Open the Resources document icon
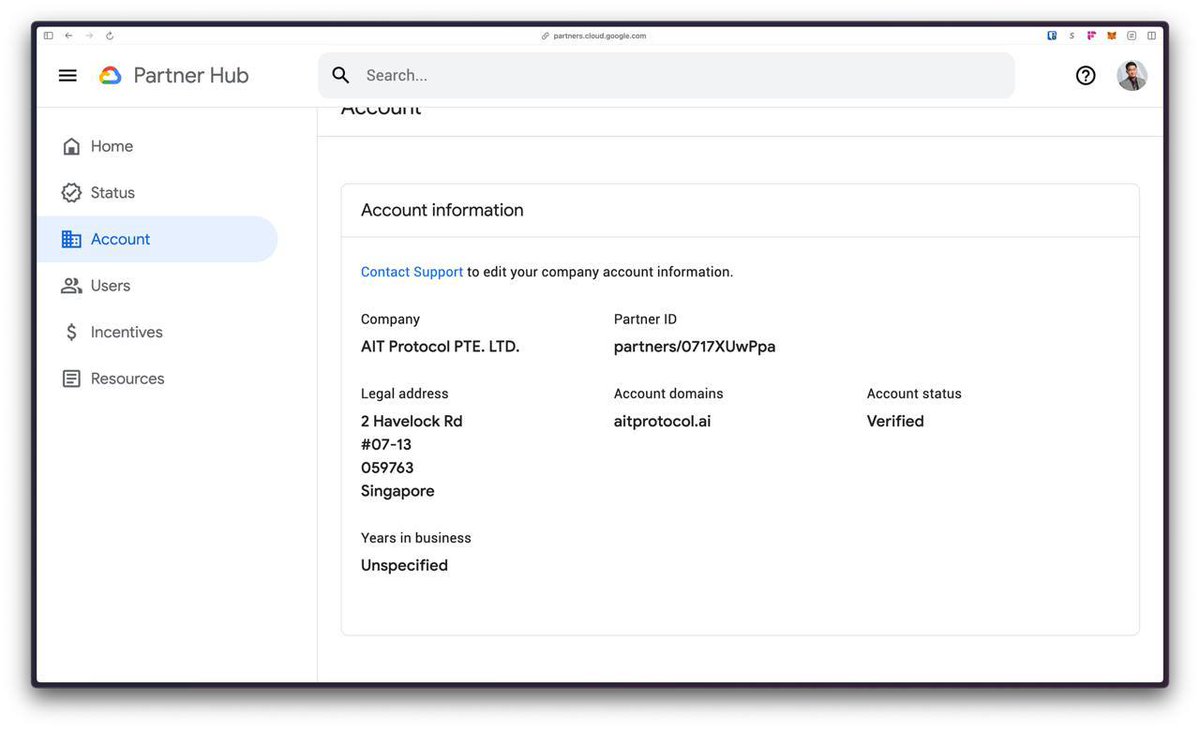This screenshot has width=1200, height=729. point(71,378)
